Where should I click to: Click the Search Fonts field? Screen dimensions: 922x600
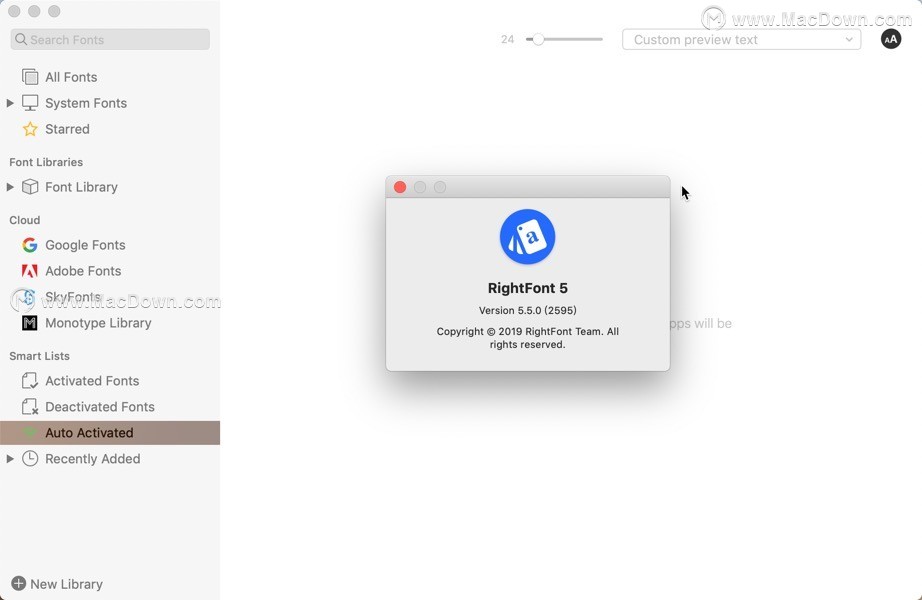click(110, 39)
